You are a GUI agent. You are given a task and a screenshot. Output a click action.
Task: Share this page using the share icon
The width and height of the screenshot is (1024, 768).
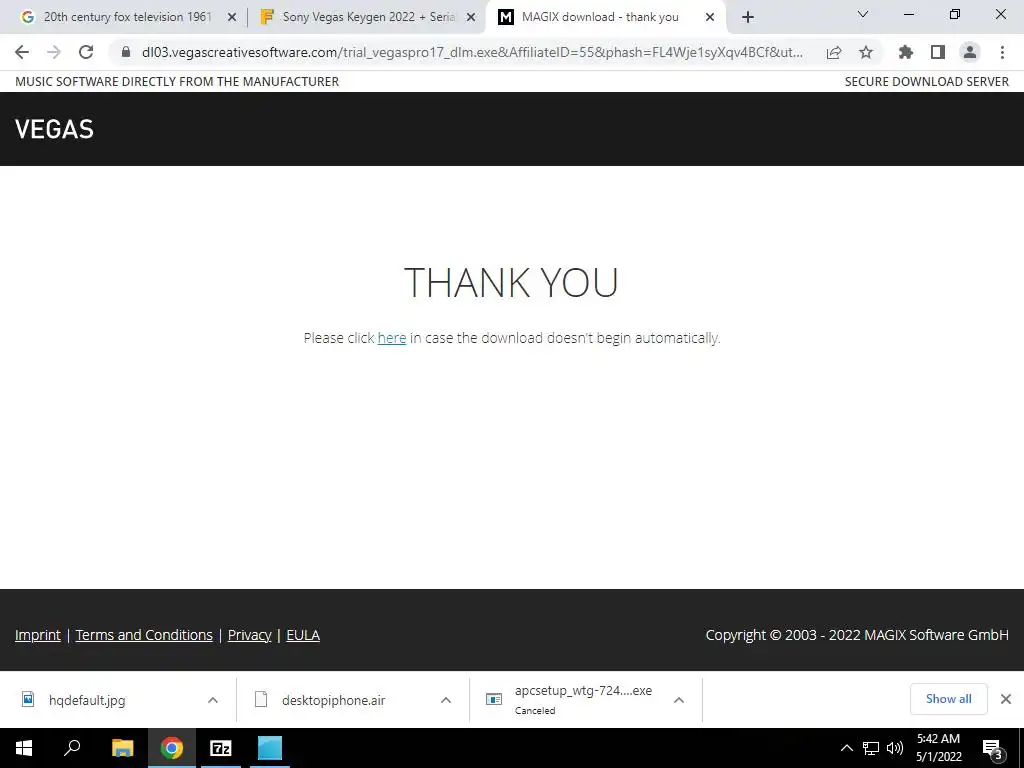[x=834, y=53]
